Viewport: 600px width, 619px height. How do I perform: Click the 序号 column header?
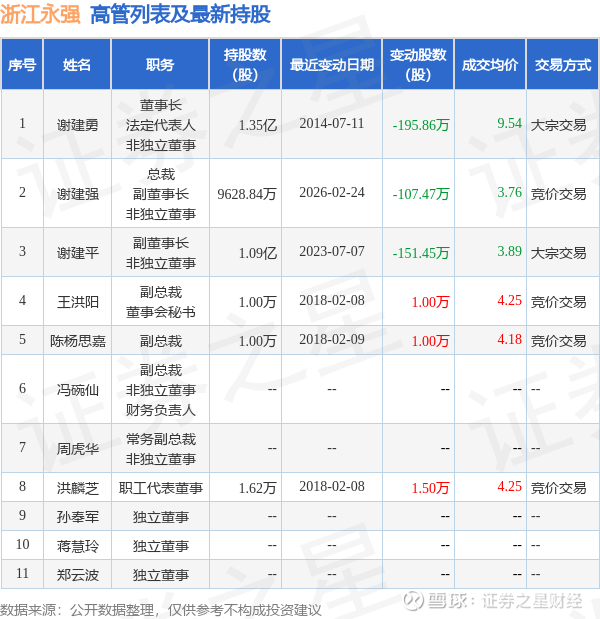(x=22, y=64)
